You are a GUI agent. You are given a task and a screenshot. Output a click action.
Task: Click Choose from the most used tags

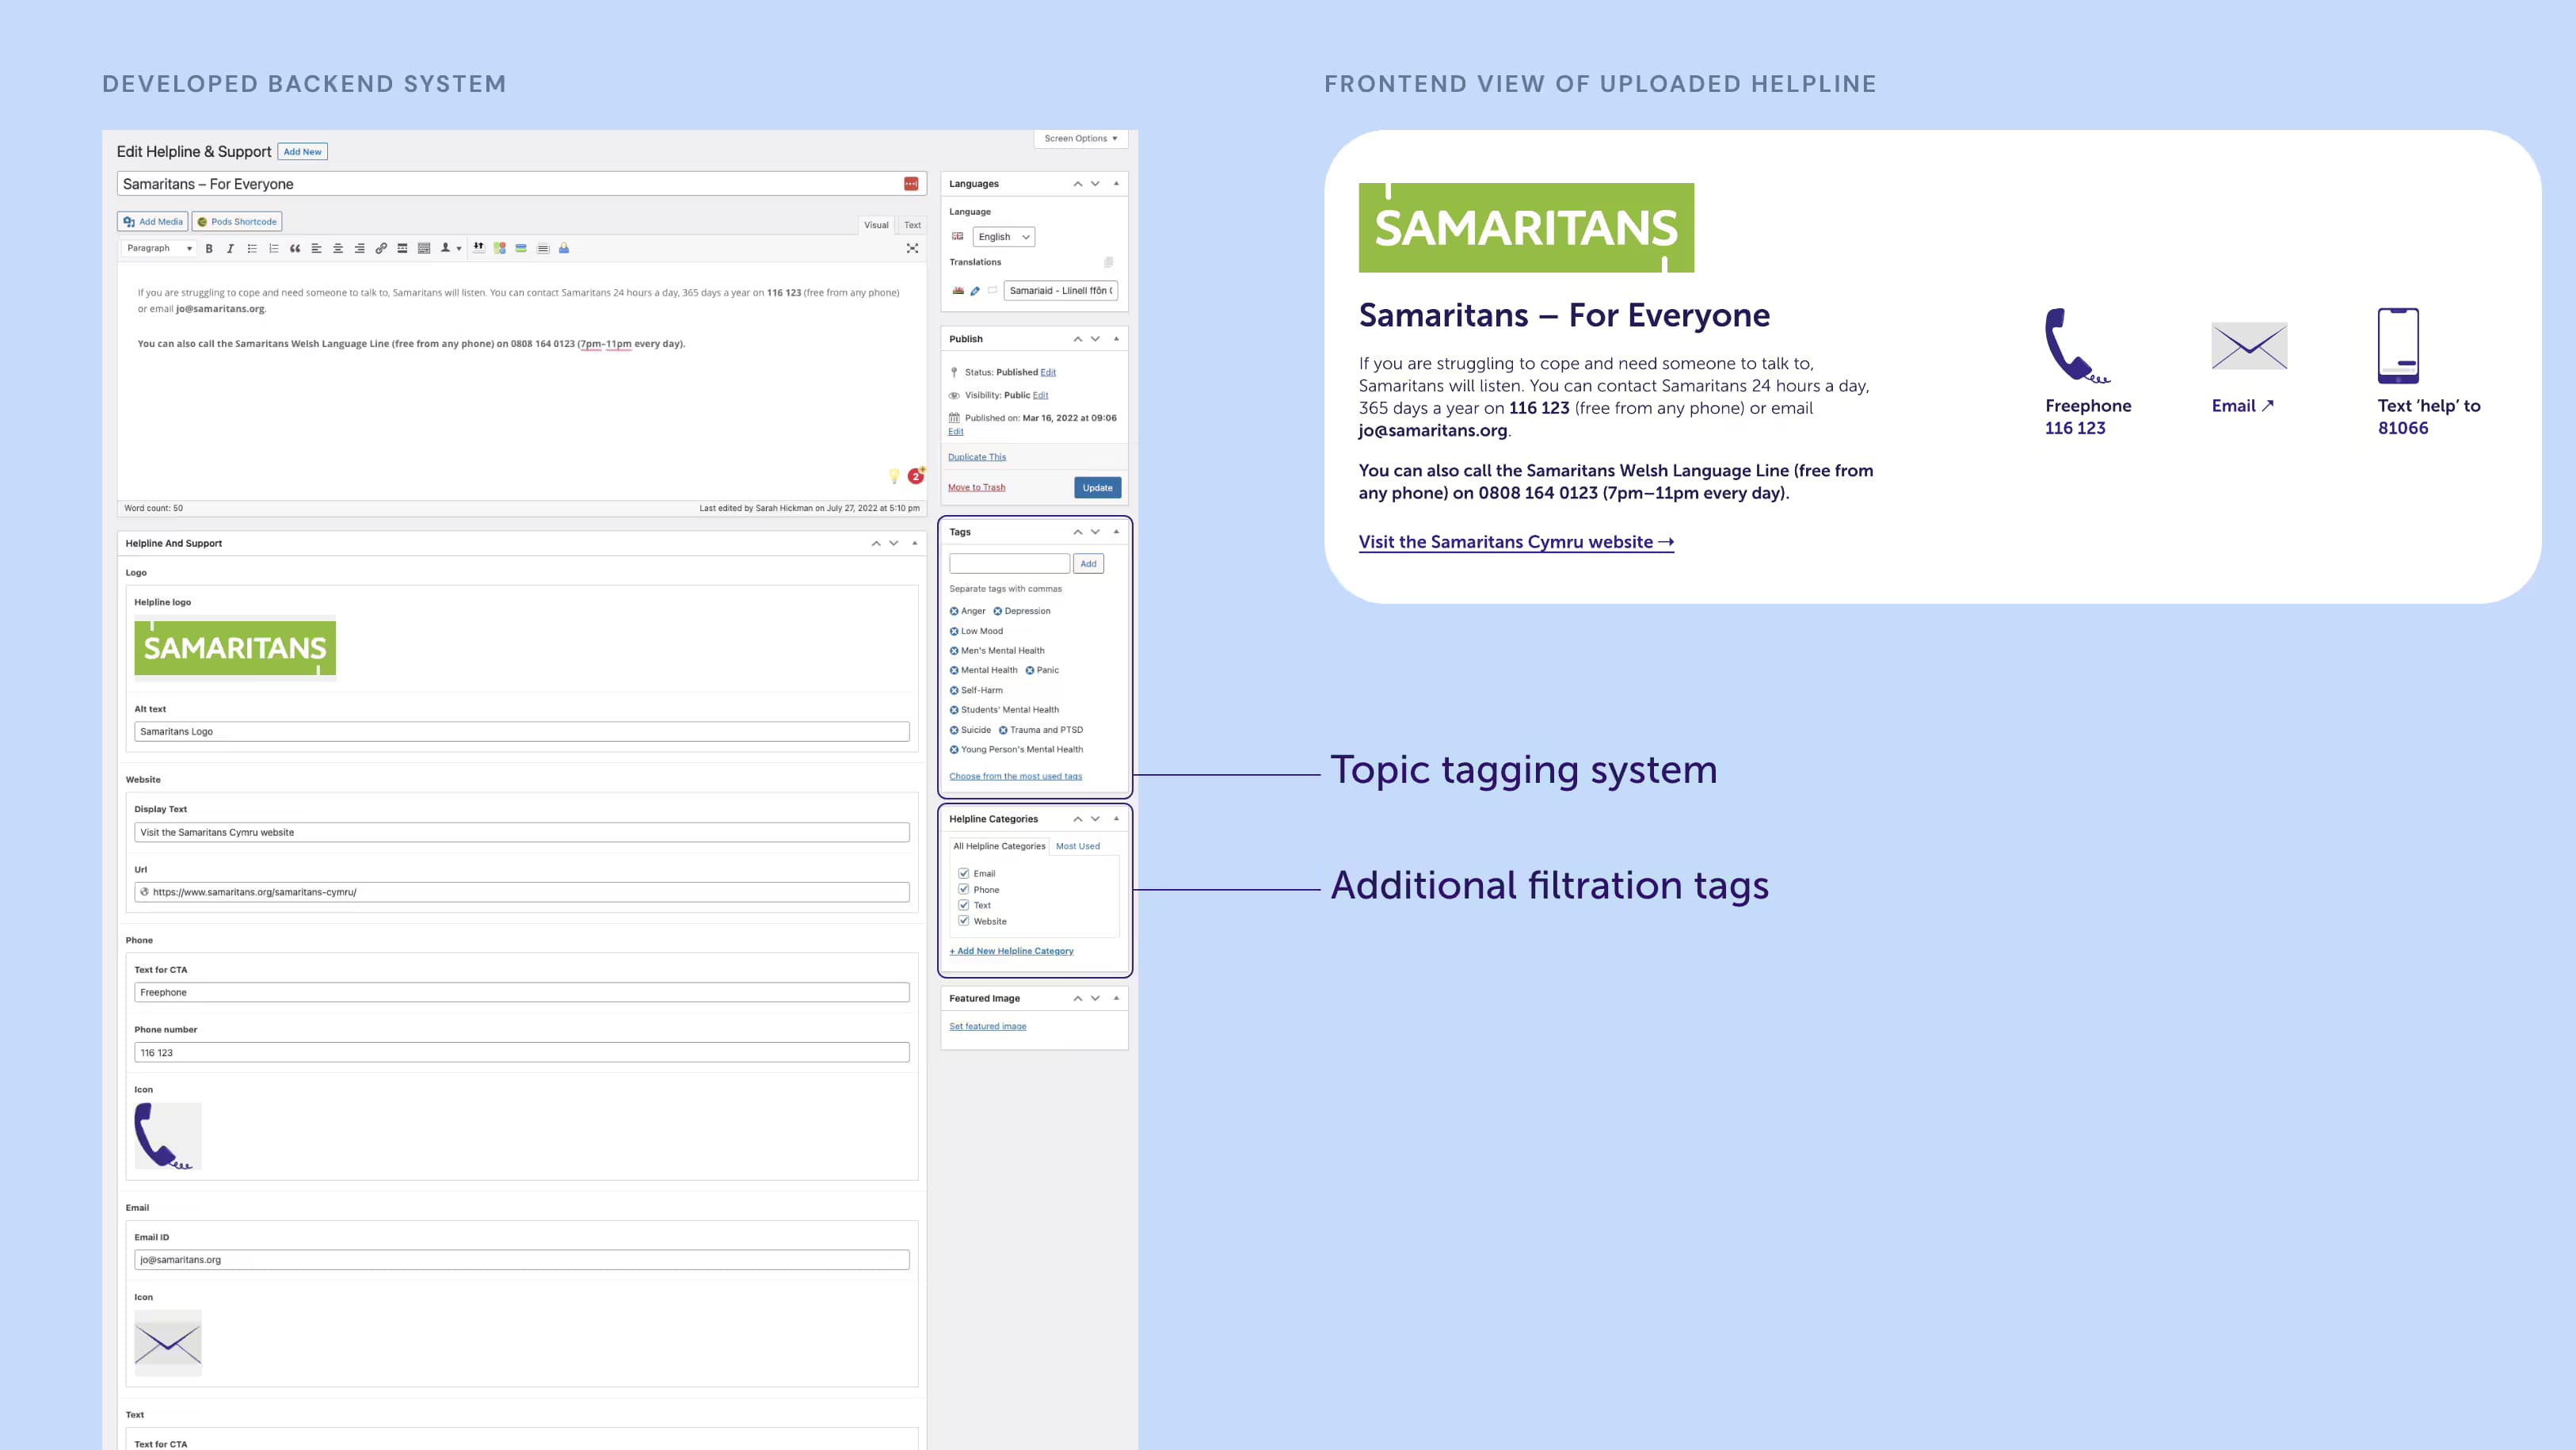pos(1015,776)
